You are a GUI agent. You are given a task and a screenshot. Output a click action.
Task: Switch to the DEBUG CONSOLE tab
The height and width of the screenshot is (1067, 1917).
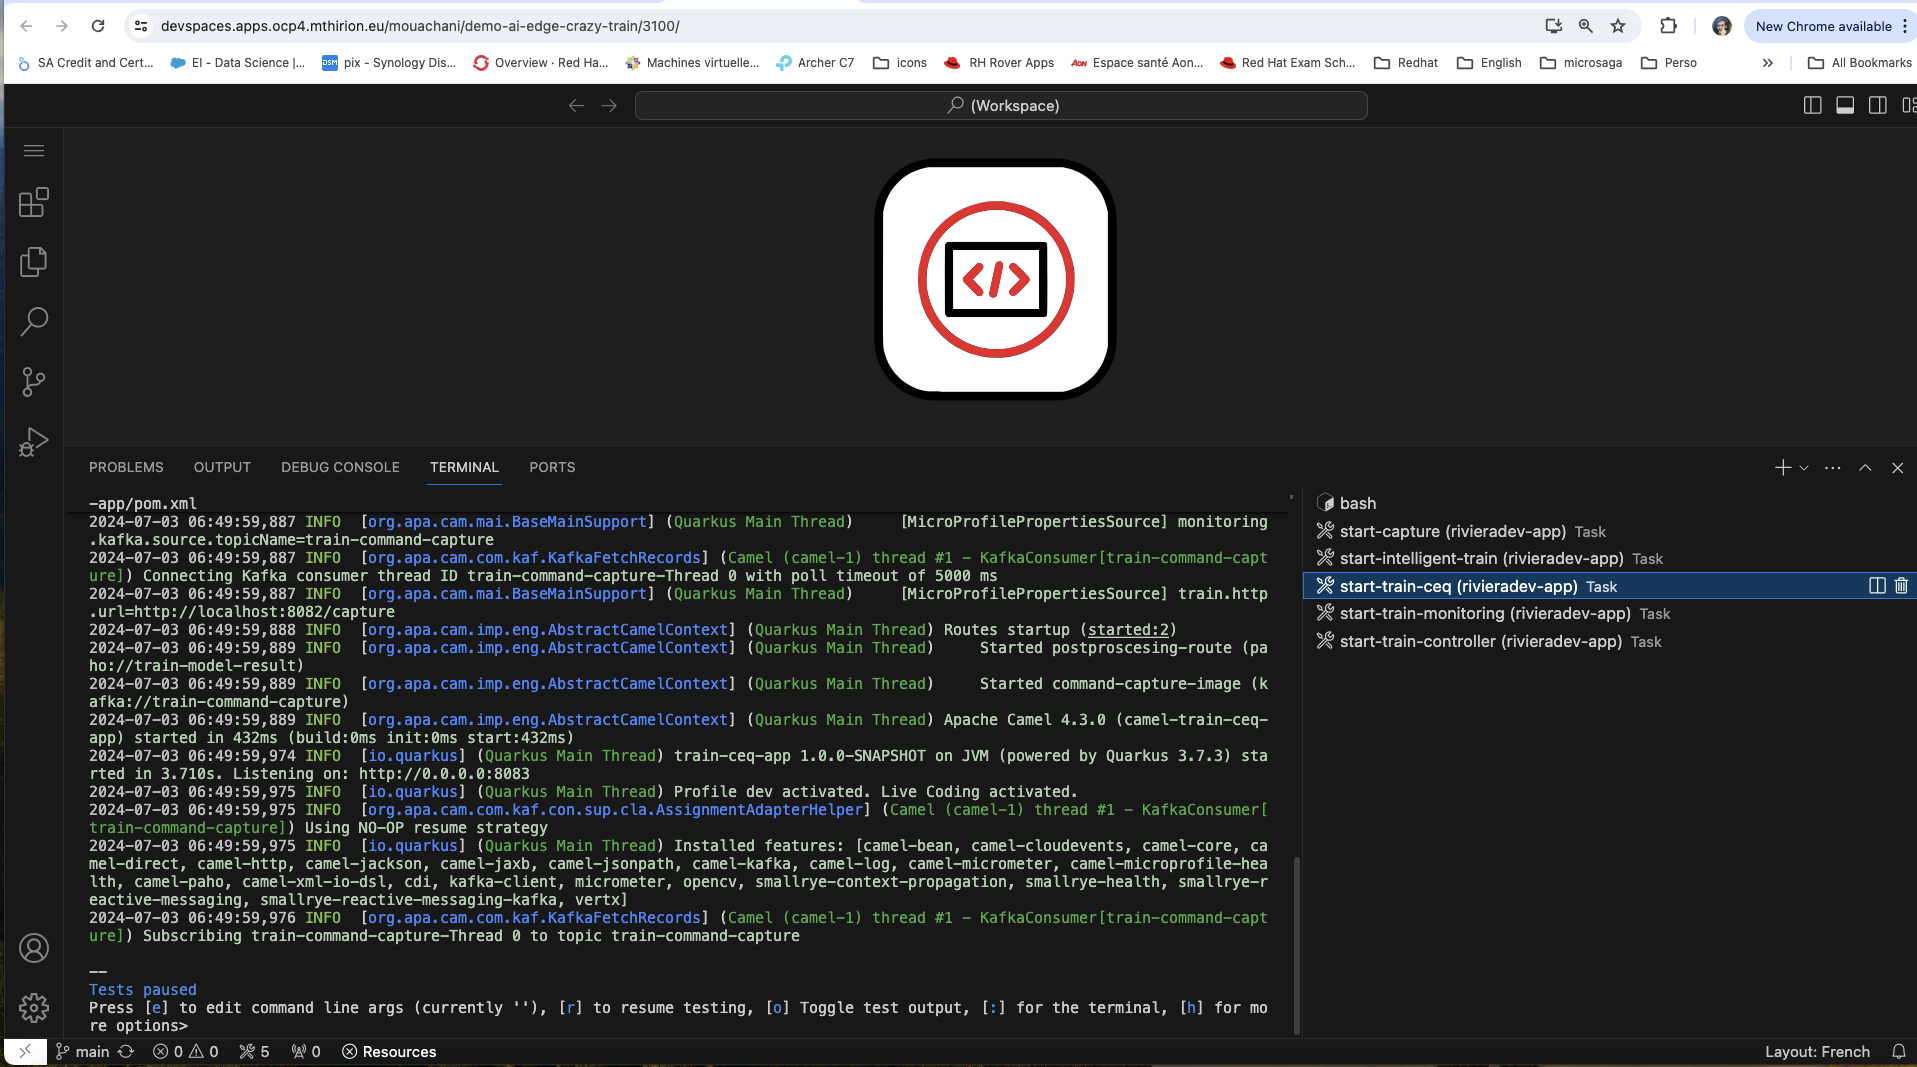[x=340, y=467]
